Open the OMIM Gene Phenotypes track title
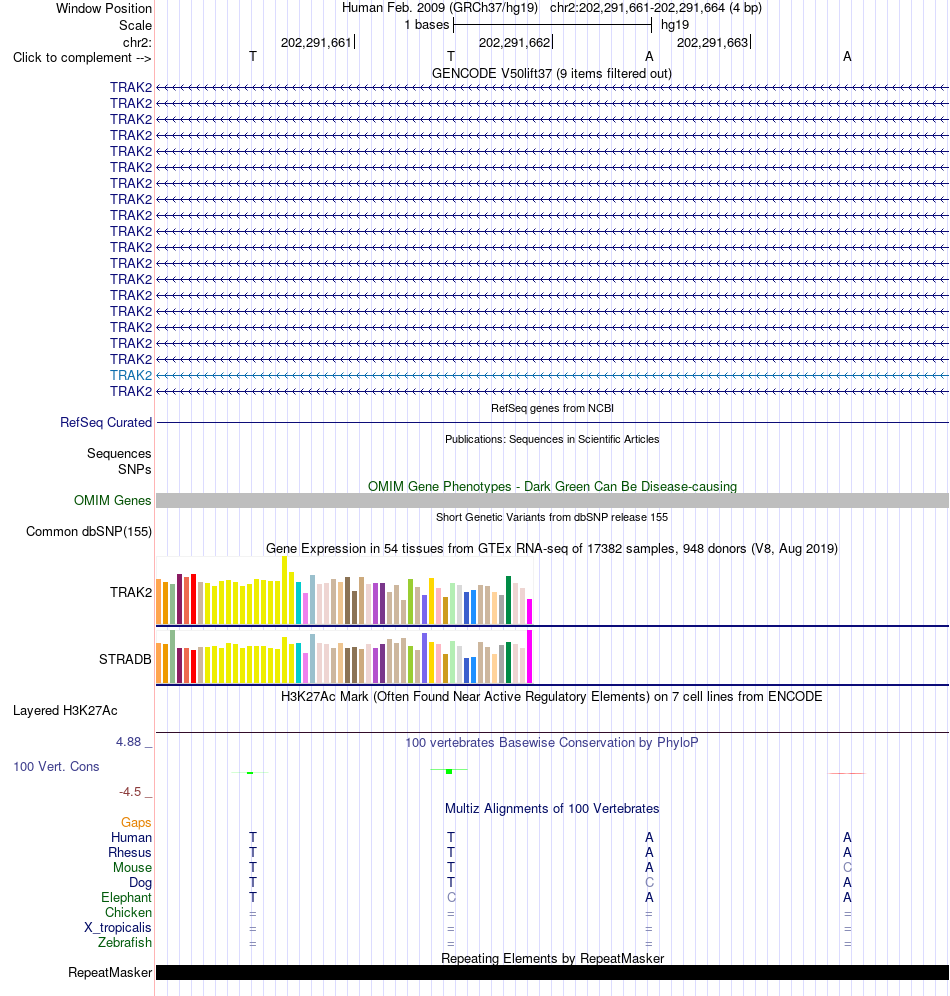Image resolution: width=950 pixels, height=996 pixels. 552,487
